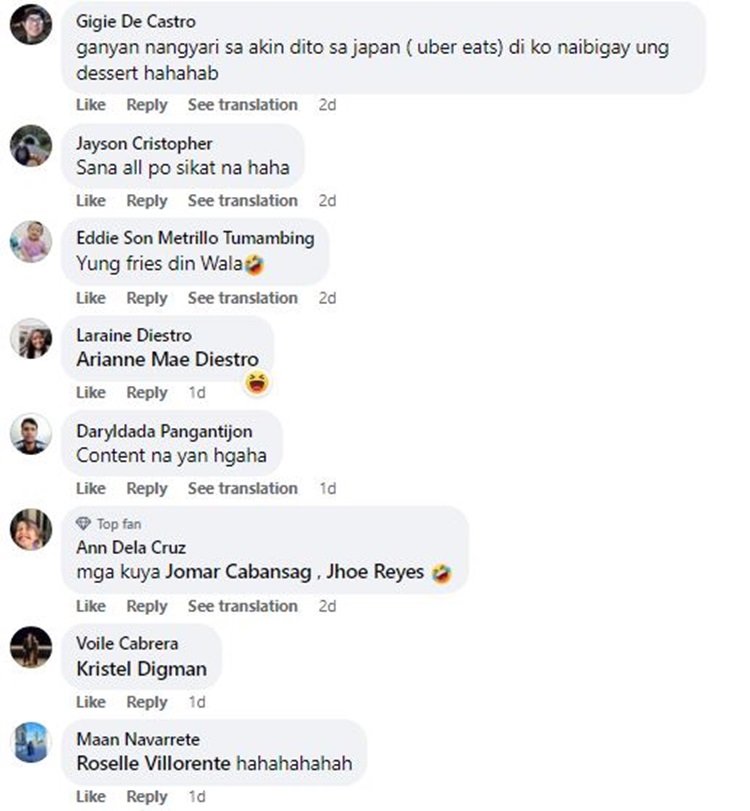Open tagged profile Kristel Digman

click(x=142, y=669)
